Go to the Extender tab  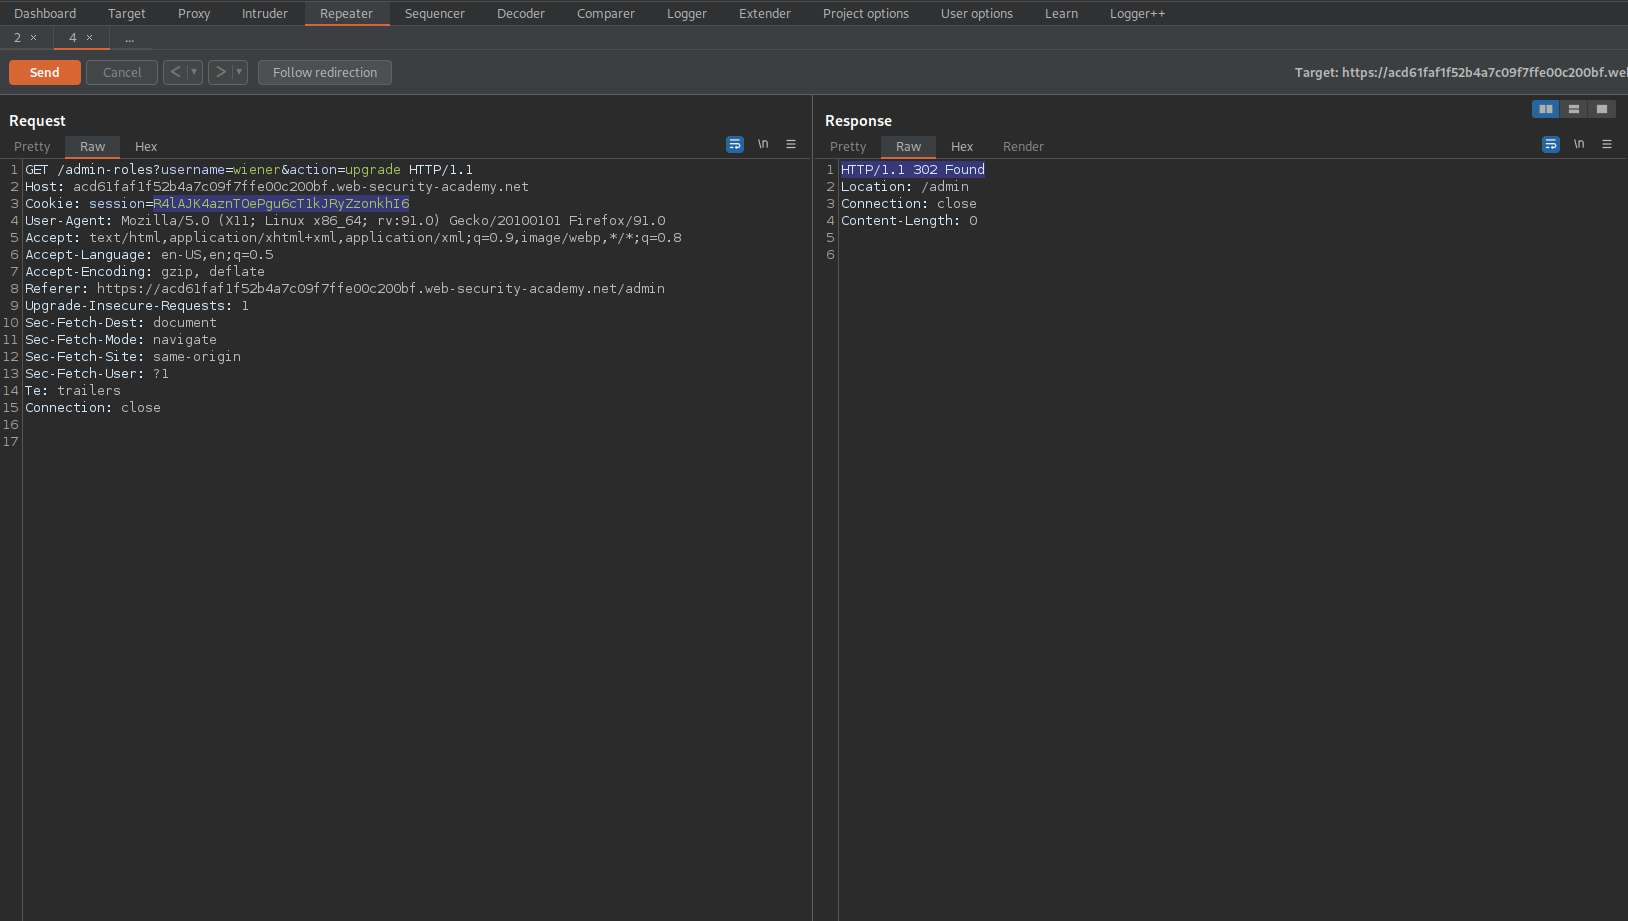point(765,13)
